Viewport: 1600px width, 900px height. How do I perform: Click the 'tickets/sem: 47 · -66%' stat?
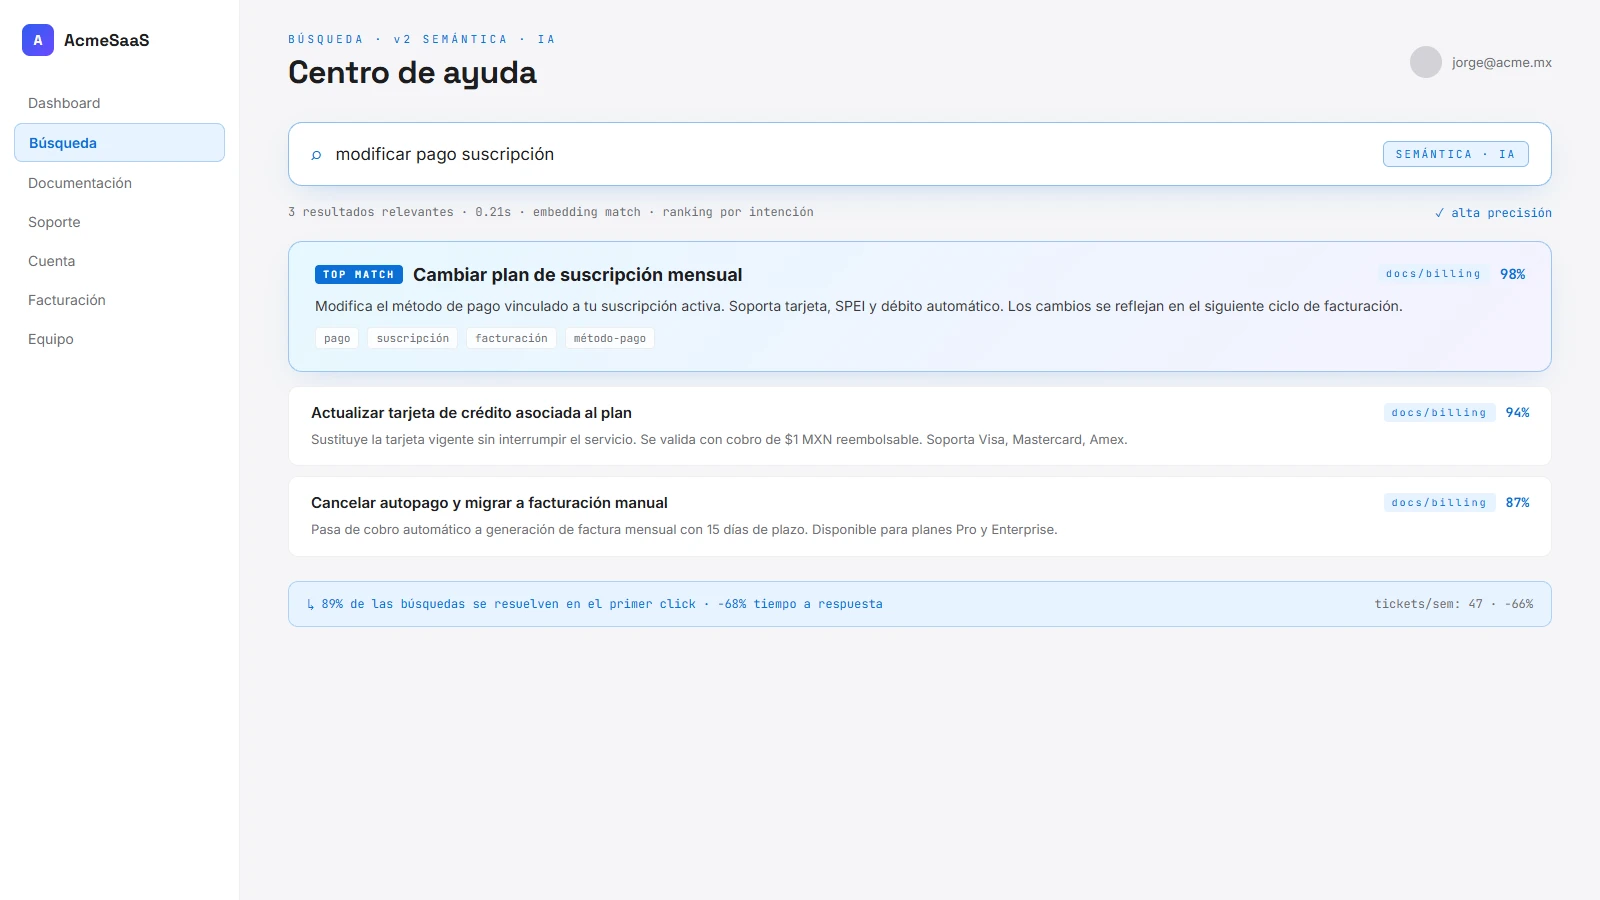[x=1453, y=604]
